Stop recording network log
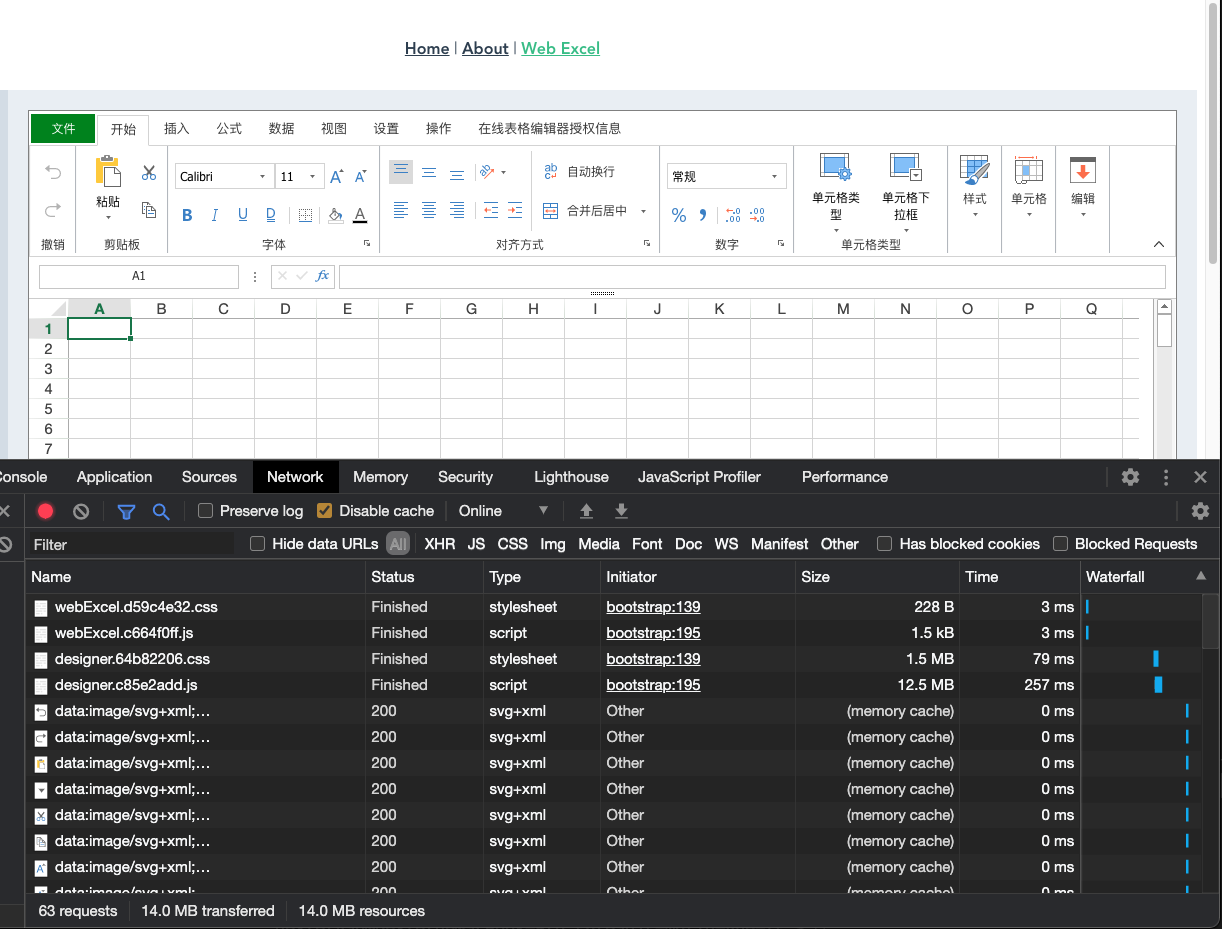Viewport: 1222px width, 929px height. point(45,511)
